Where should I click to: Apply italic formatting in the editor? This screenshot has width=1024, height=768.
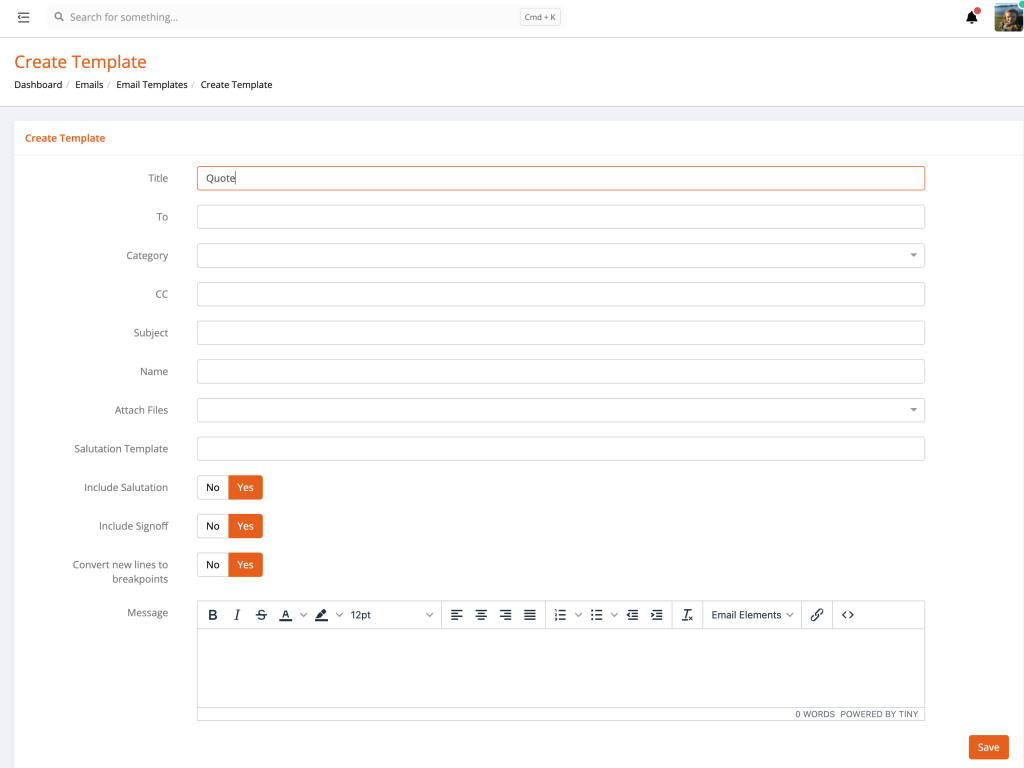pyautogui.click(x=237, y=615)
